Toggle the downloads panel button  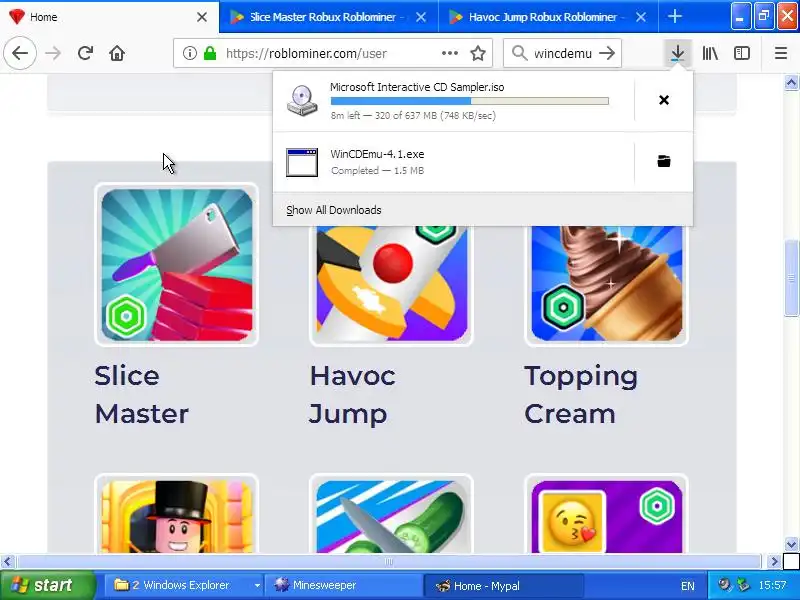[x=678, y=53]
